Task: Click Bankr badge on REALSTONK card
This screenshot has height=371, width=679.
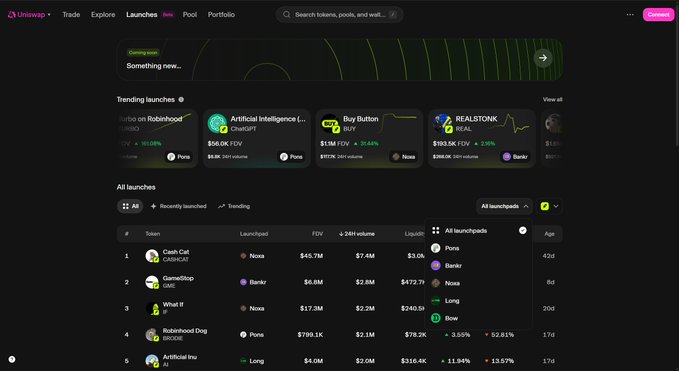Action: tap(516, 157)
